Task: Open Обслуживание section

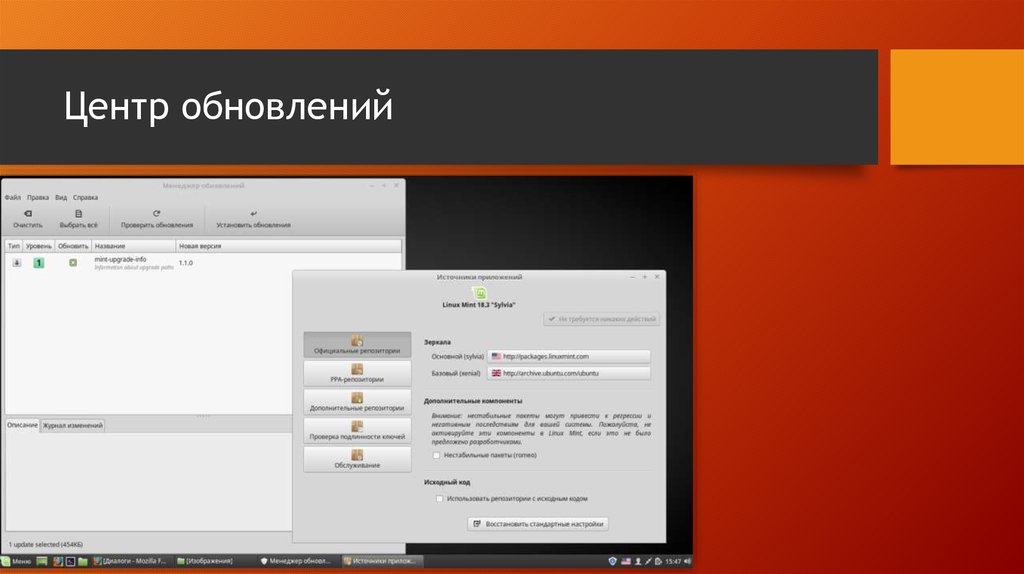Action: coord(357,460)
